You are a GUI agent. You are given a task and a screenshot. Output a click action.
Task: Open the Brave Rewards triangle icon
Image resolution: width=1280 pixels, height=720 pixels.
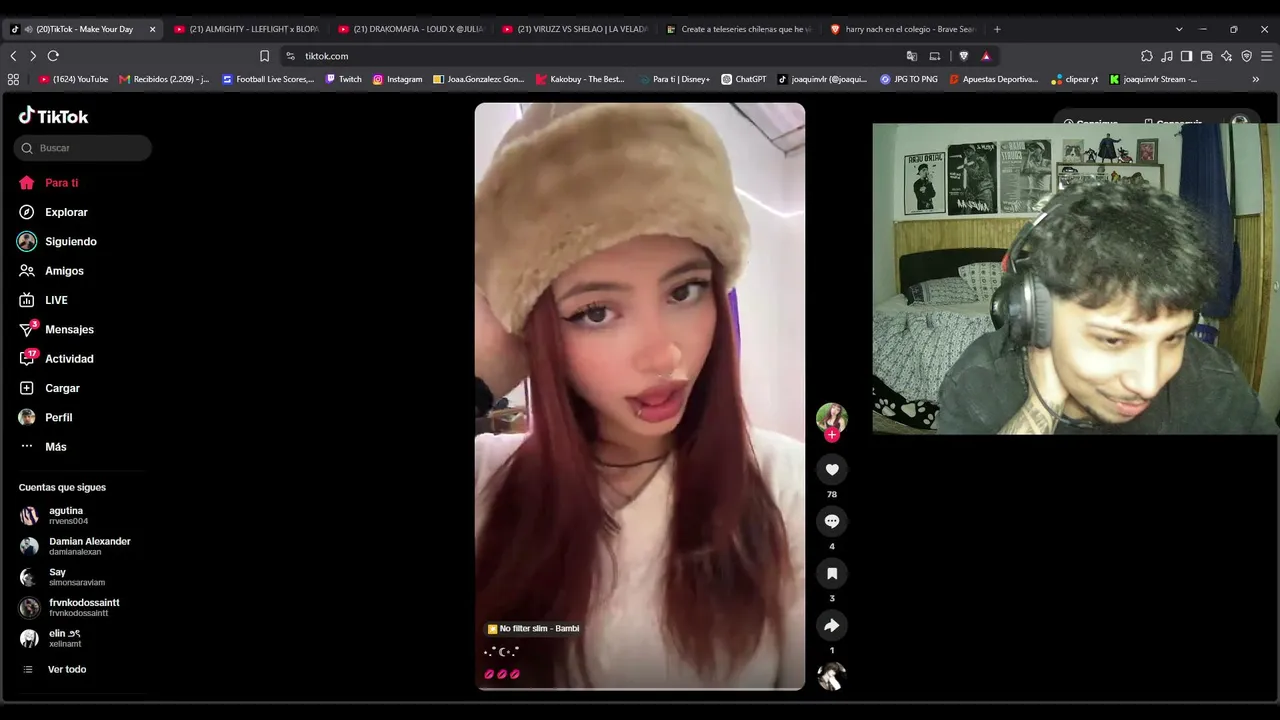click(x=986, y=56)
